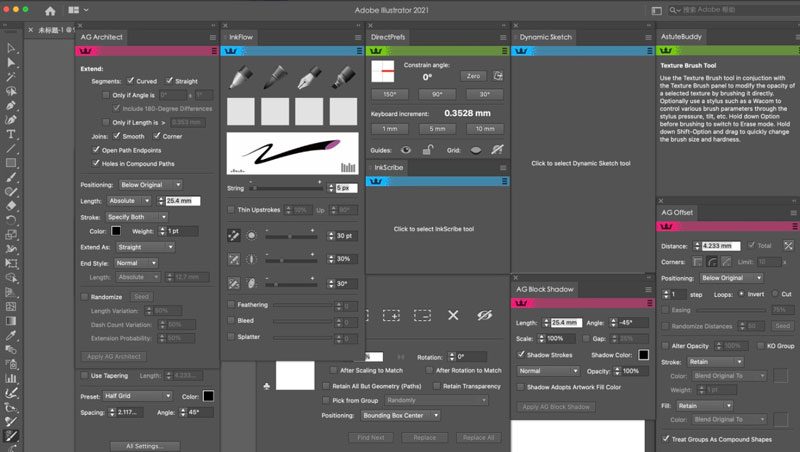
Task: Select the Type tool
Action: tap(11, 134)
